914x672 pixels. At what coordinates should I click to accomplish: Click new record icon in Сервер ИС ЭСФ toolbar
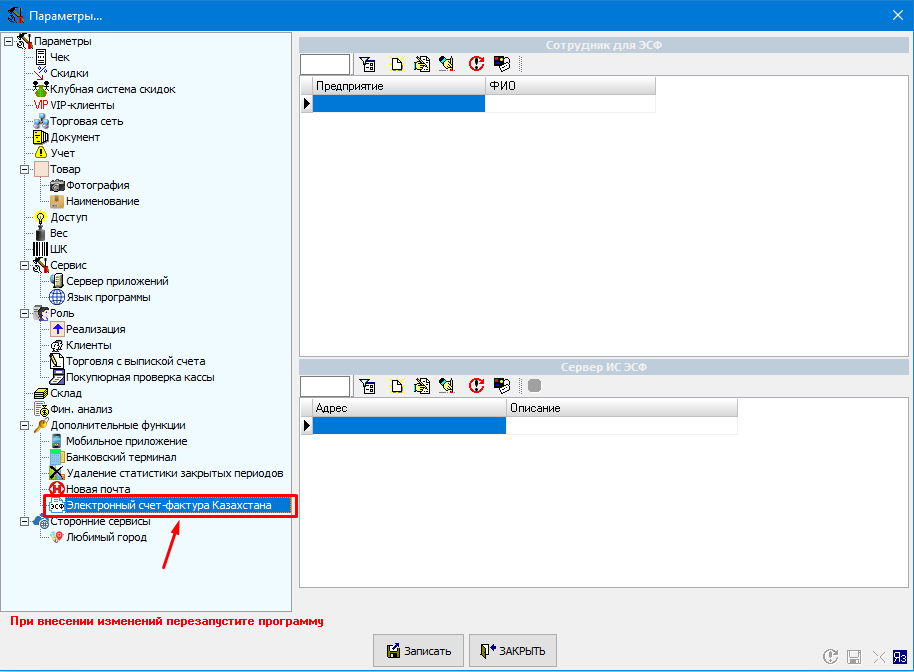pos(396,386)
